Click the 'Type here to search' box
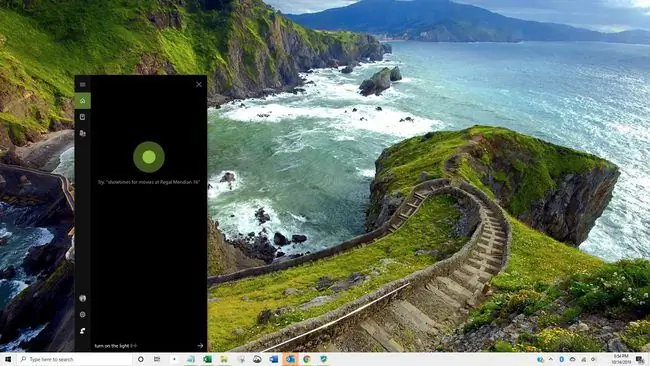This screenshot has width=650, height=366. [75, 359]
